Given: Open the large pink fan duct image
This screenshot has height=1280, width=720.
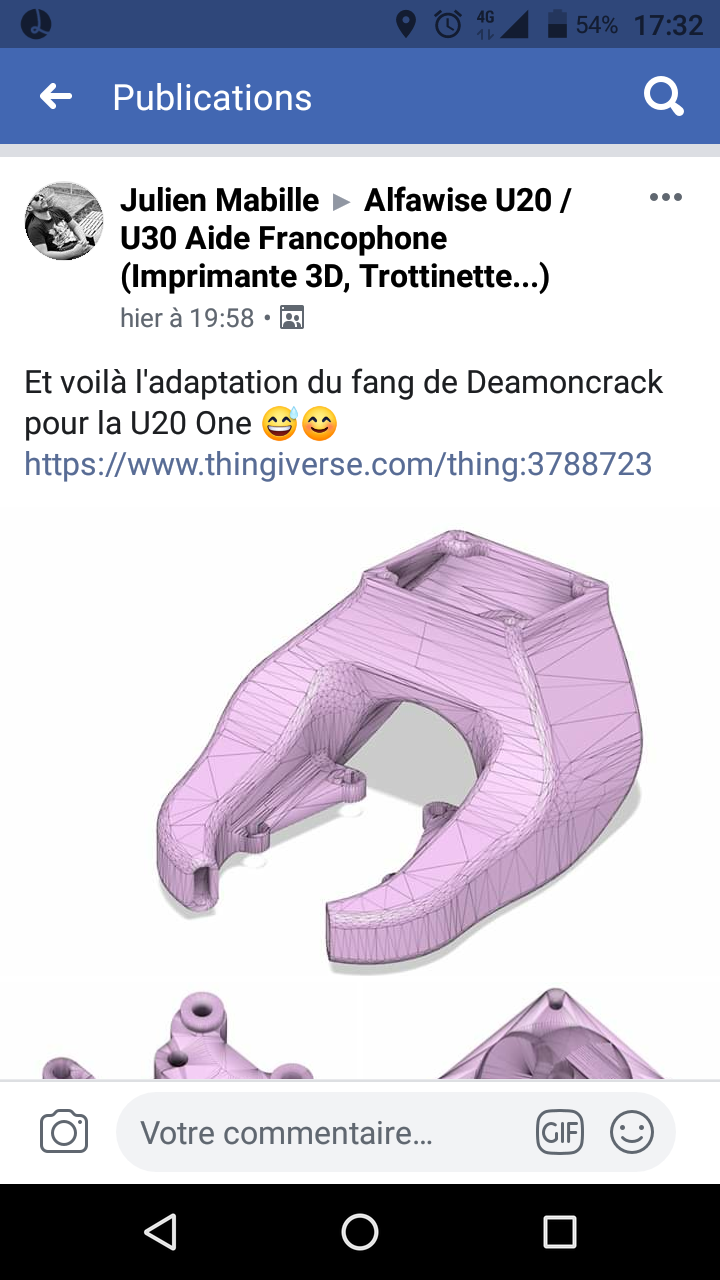Looking at the screenshot, I should coord(360,745).
